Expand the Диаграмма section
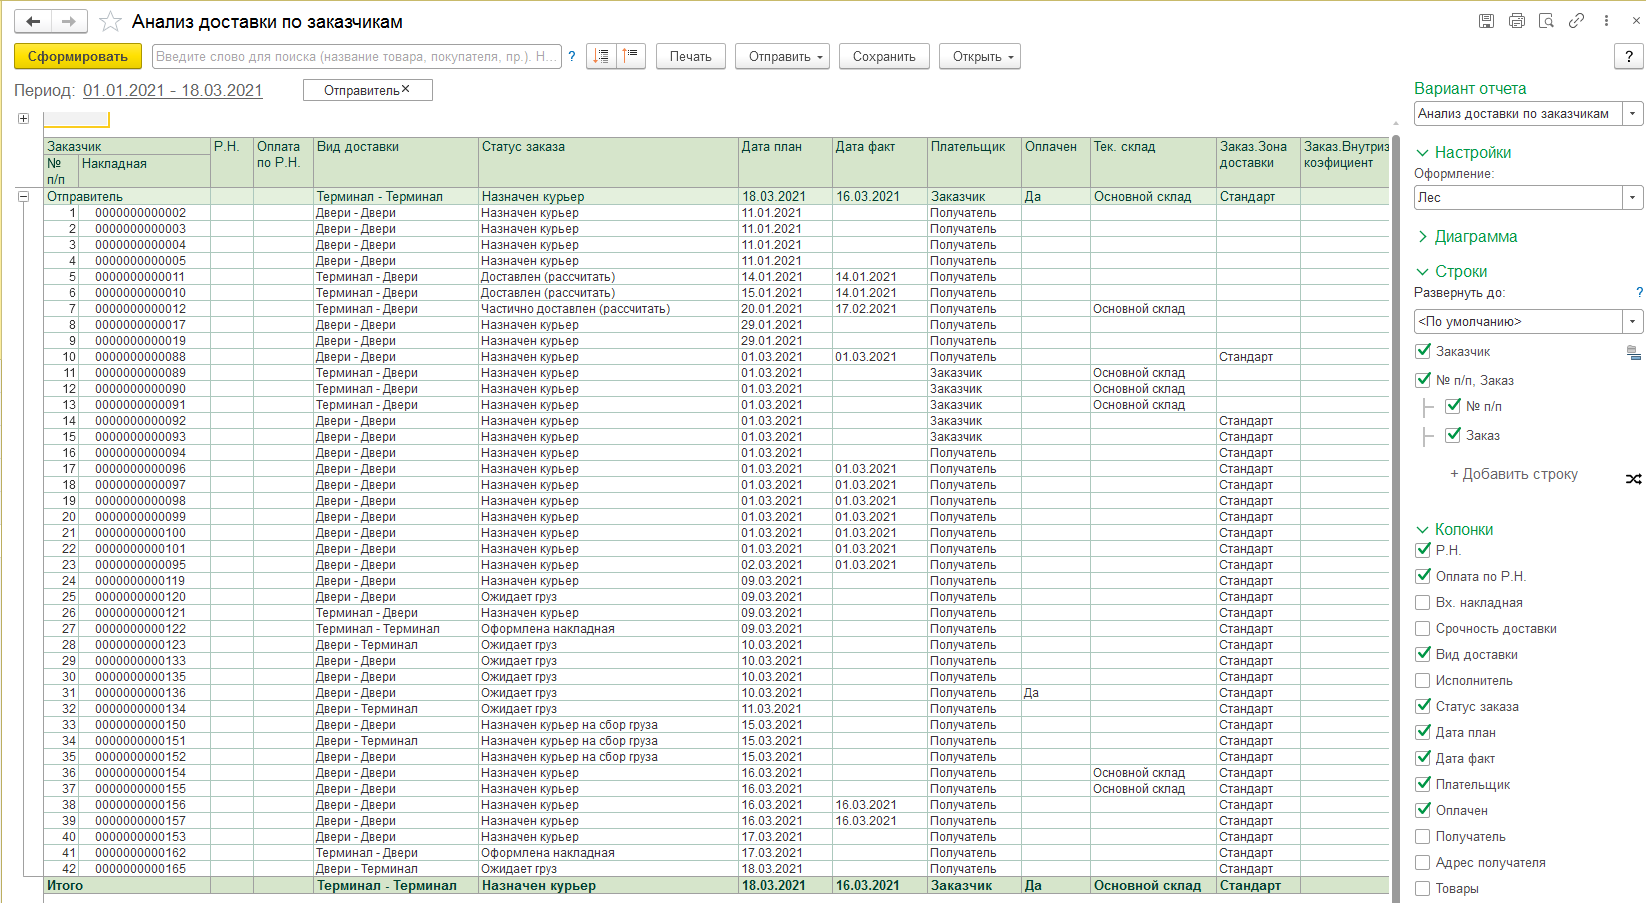 point(1475,237)
